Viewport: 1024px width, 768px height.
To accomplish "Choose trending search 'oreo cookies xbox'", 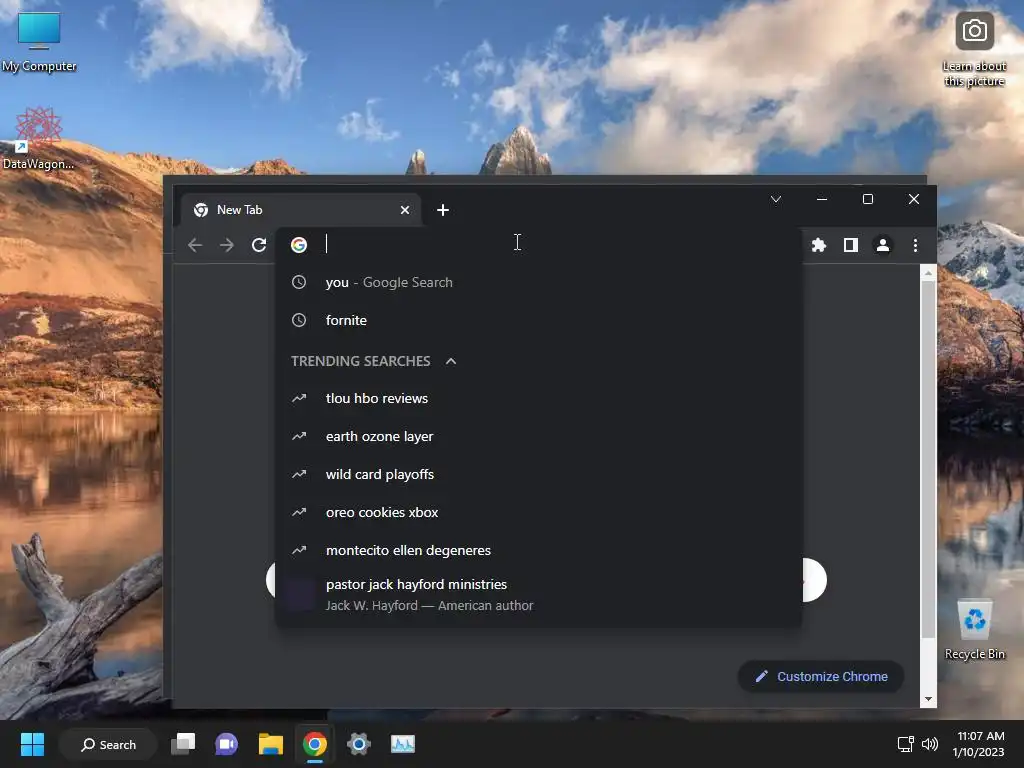I will point(539,512).
